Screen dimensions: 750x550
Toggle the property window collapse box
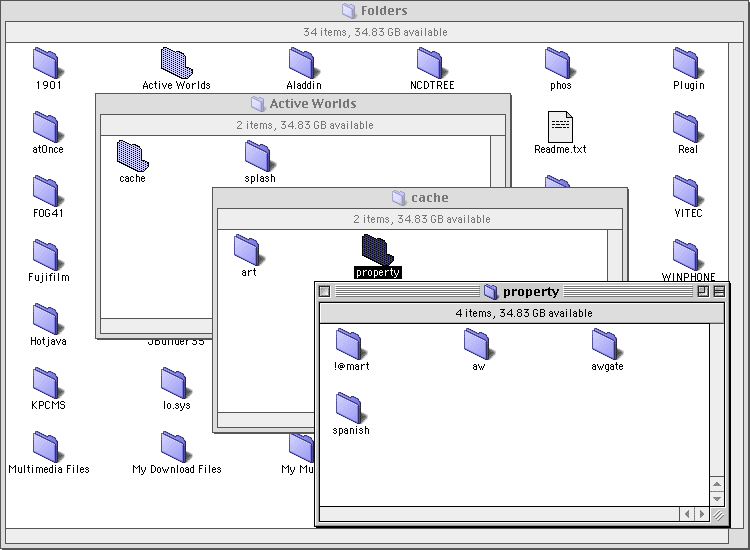pos(719,292)
